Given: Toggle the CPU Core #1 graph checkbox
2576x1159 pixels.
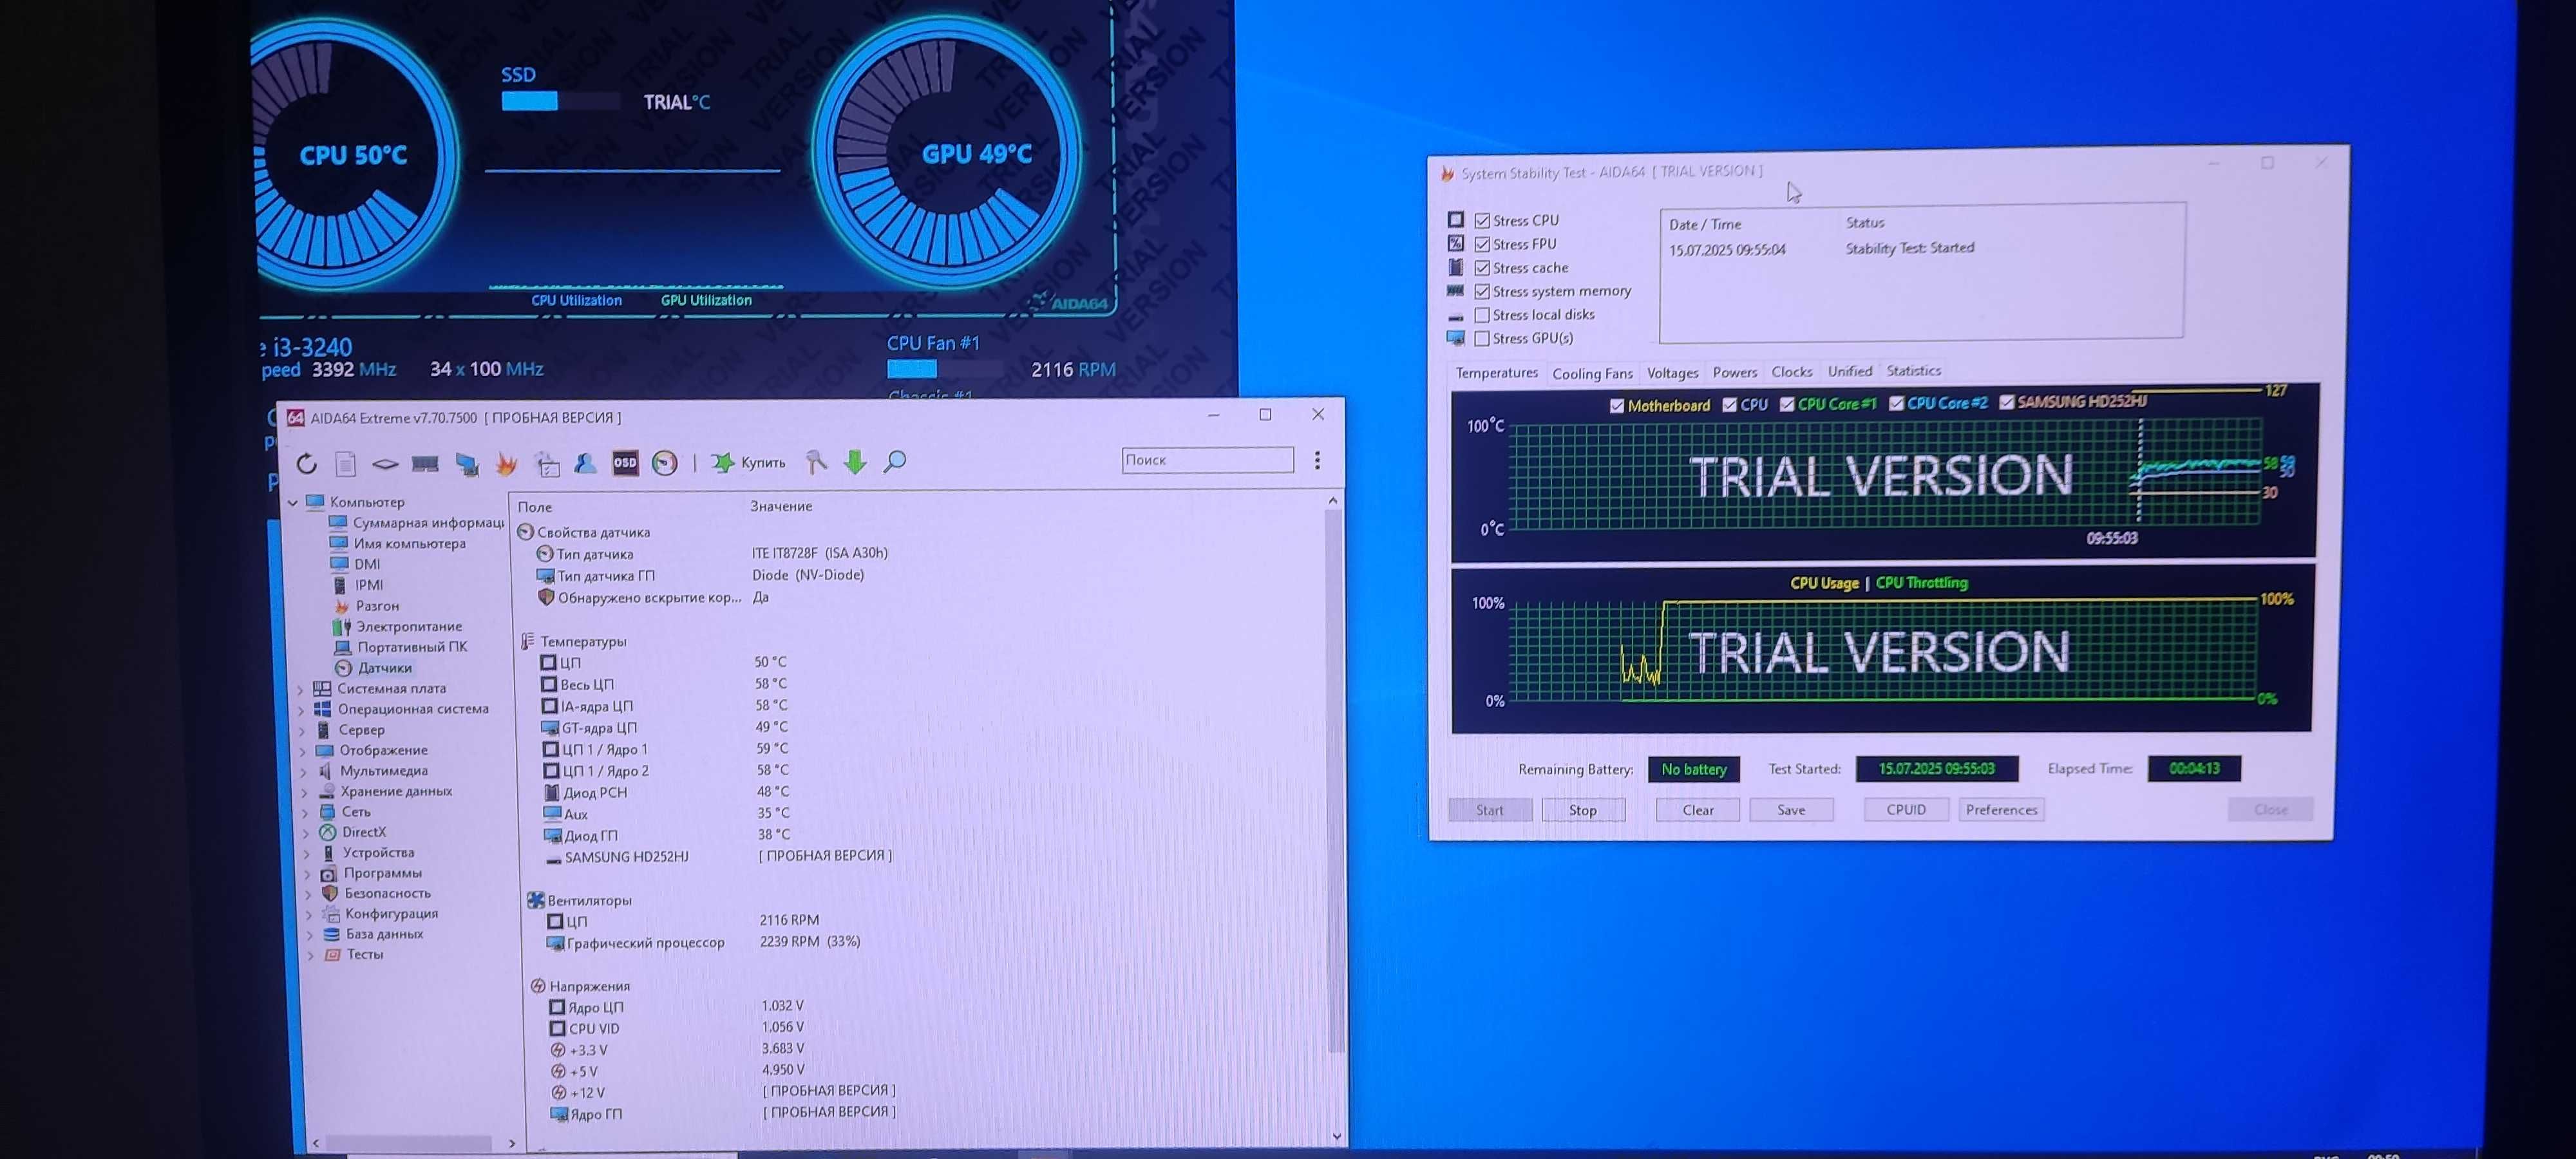Looking at the screenshot, I should coord(1787,405).
